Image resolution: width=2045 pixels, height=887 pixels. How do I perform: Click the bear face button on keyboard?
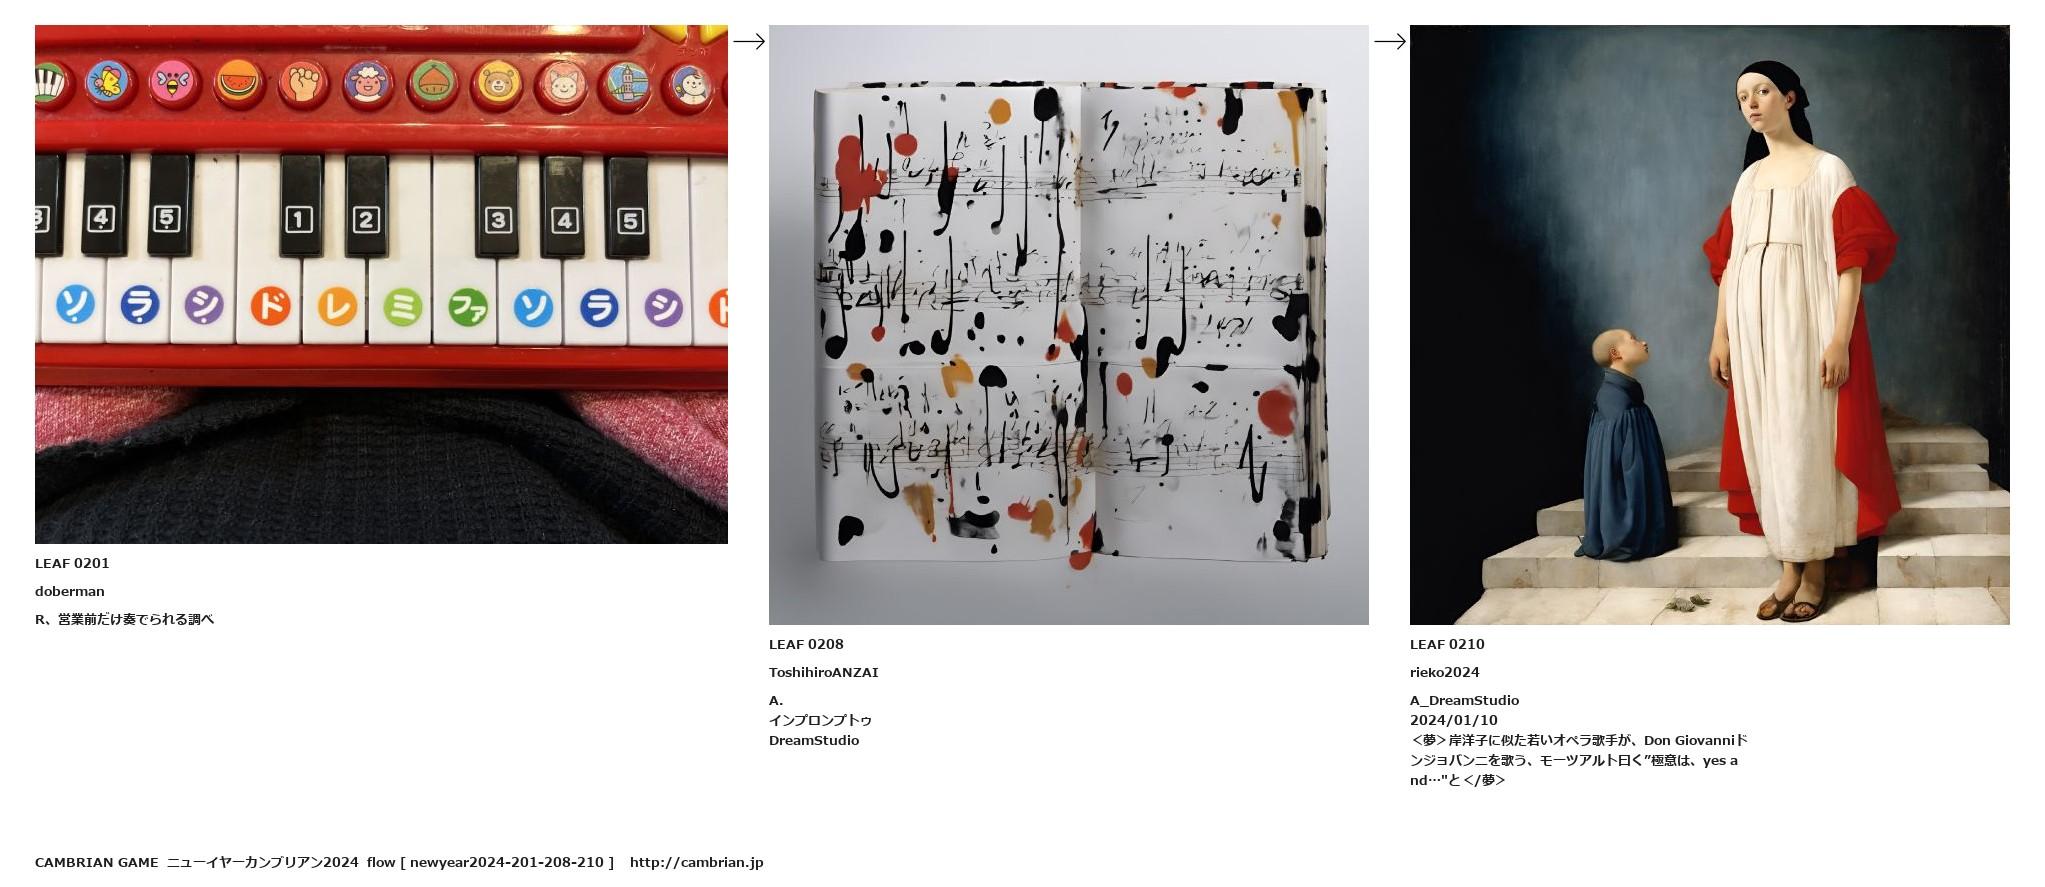coord(497,82)
